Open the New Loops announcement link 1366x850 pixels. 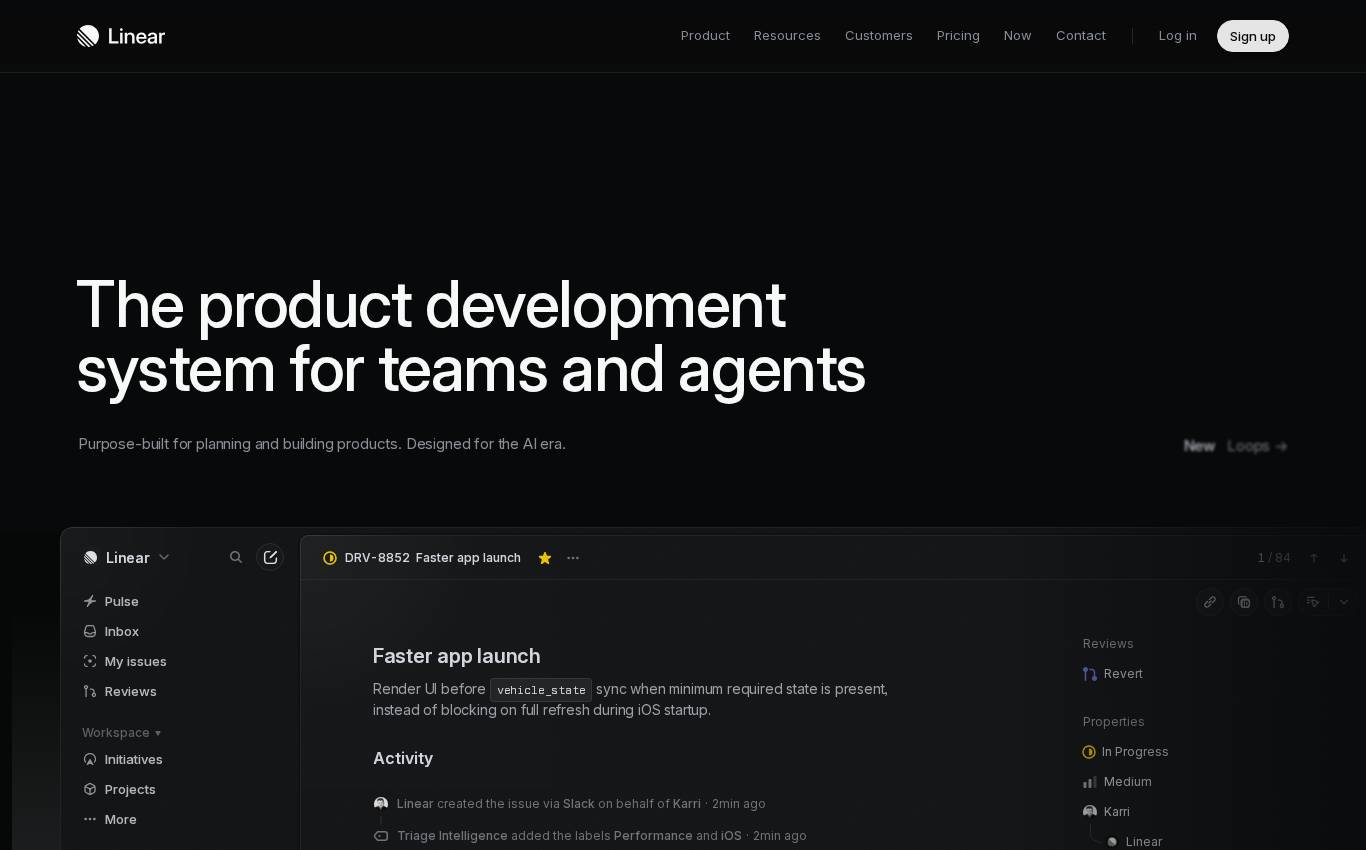point(1236,446)
